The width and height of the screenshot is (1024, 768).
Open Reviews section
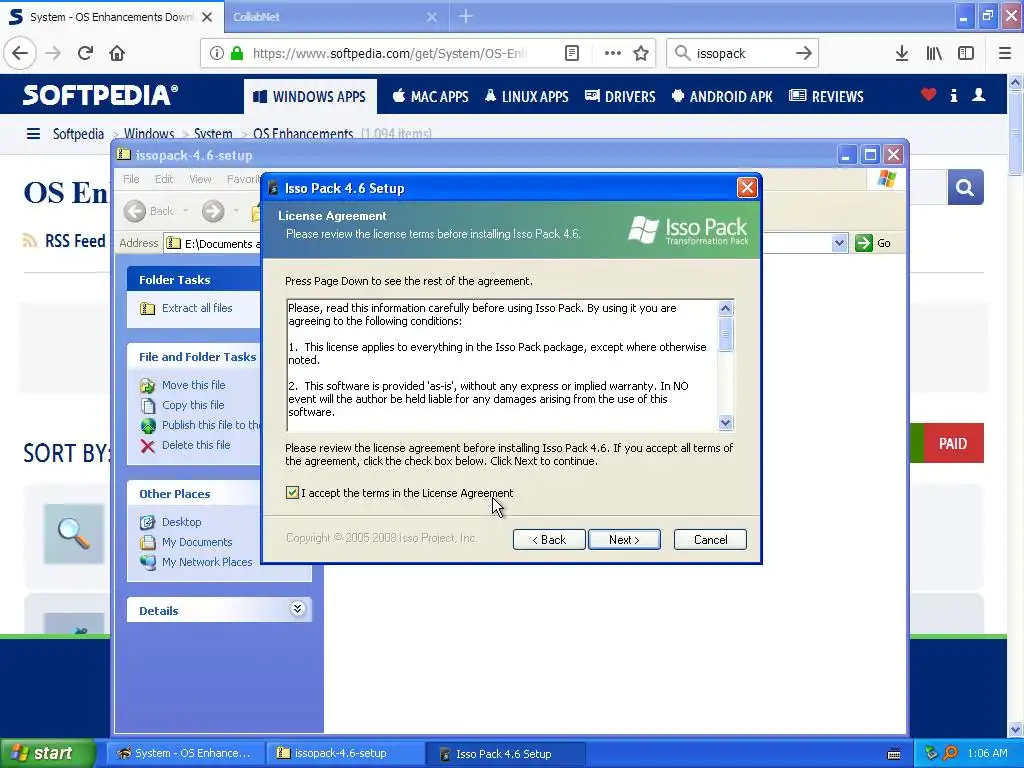(x=826, y=96)
